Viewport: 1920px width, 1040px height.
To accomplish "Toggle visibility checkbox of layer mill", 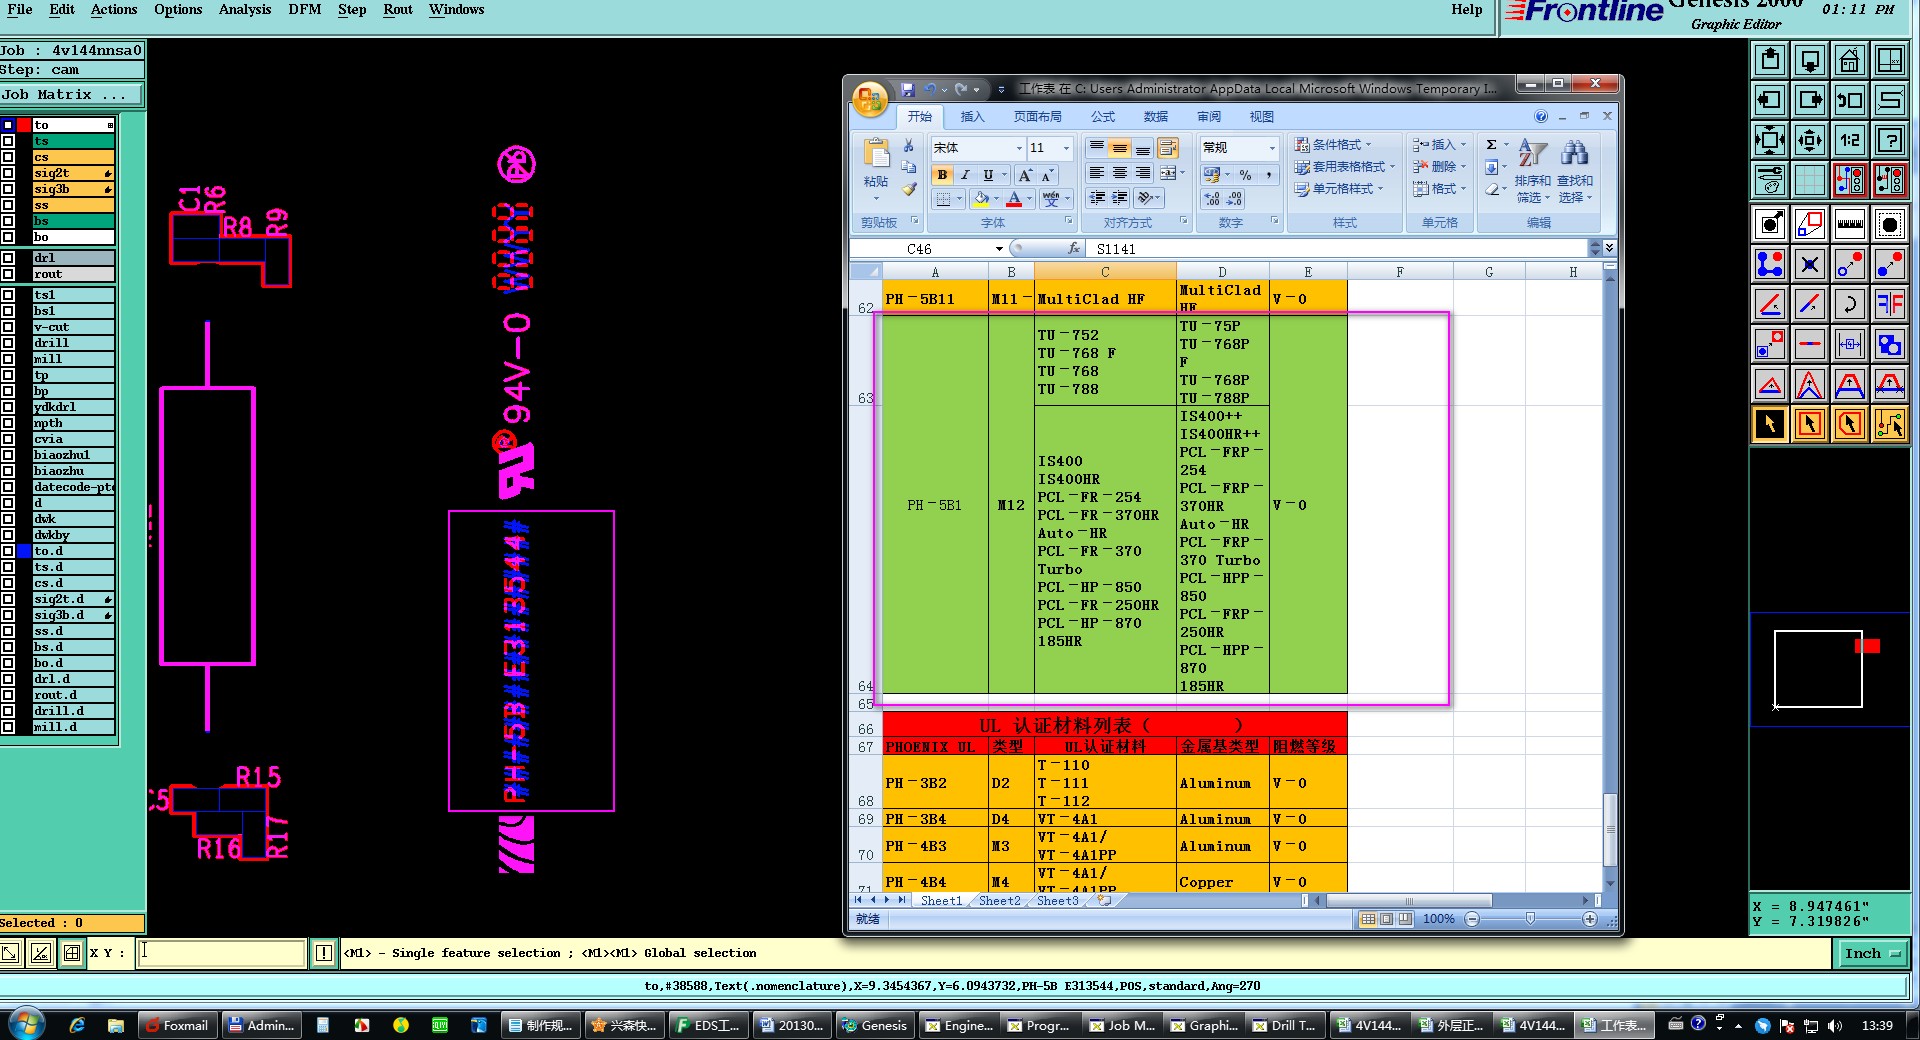I will pos(8,359).
